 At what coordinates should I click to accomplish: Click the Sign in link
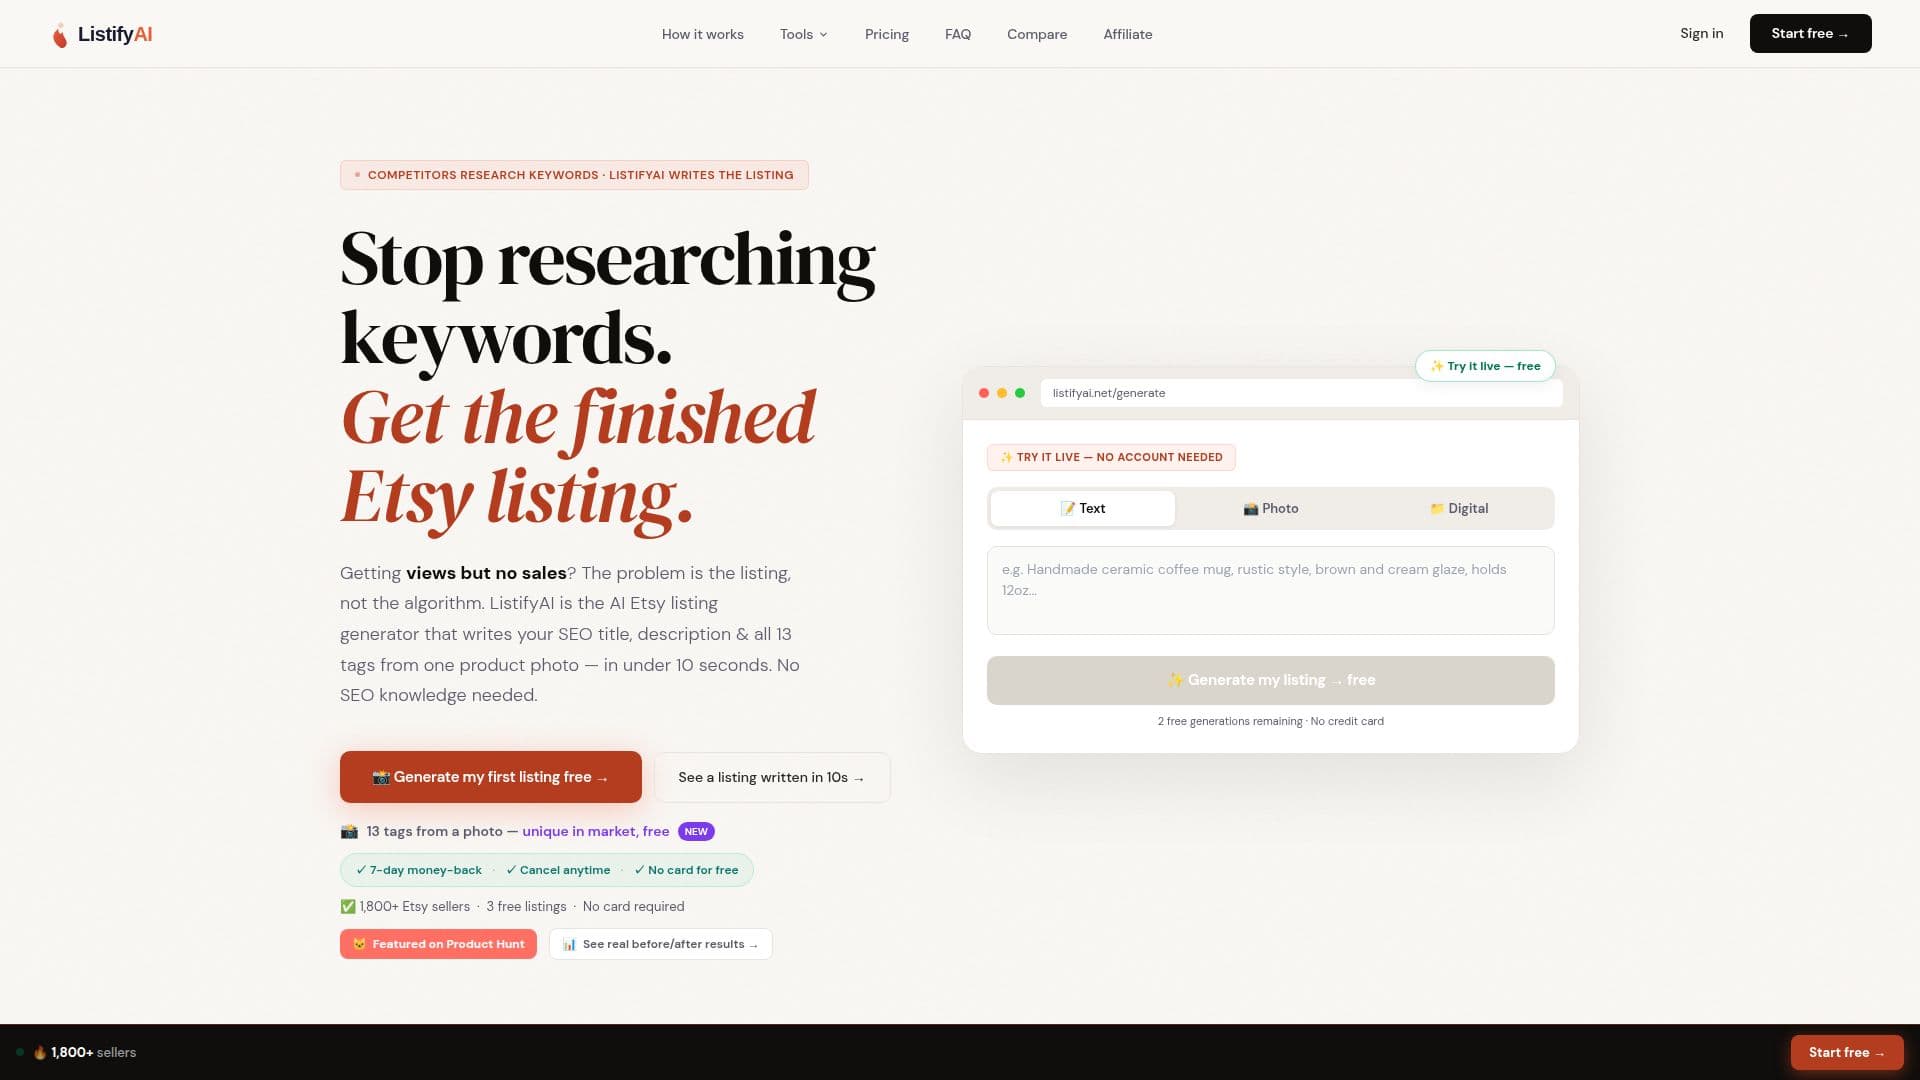point(1701,33)
